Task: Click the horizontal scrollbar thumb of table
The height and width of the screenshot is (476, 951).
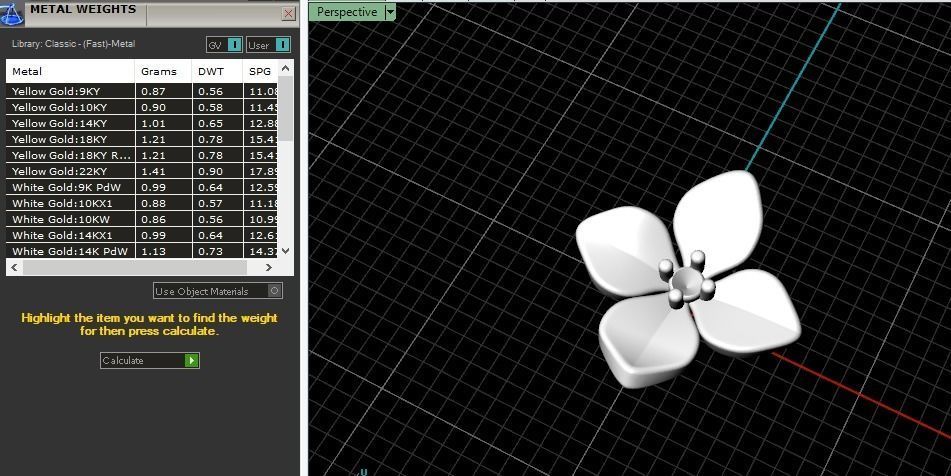Action: coord(135,267)
